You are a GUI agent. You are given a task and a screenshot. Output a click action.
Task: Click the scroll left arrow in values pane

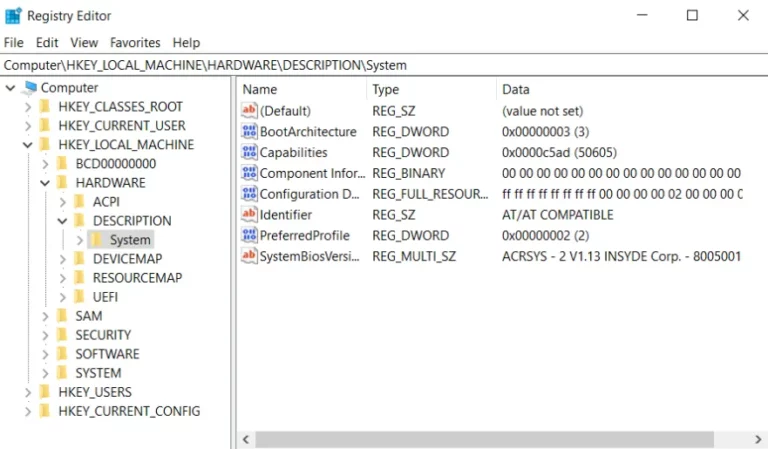tap(246, 439)
